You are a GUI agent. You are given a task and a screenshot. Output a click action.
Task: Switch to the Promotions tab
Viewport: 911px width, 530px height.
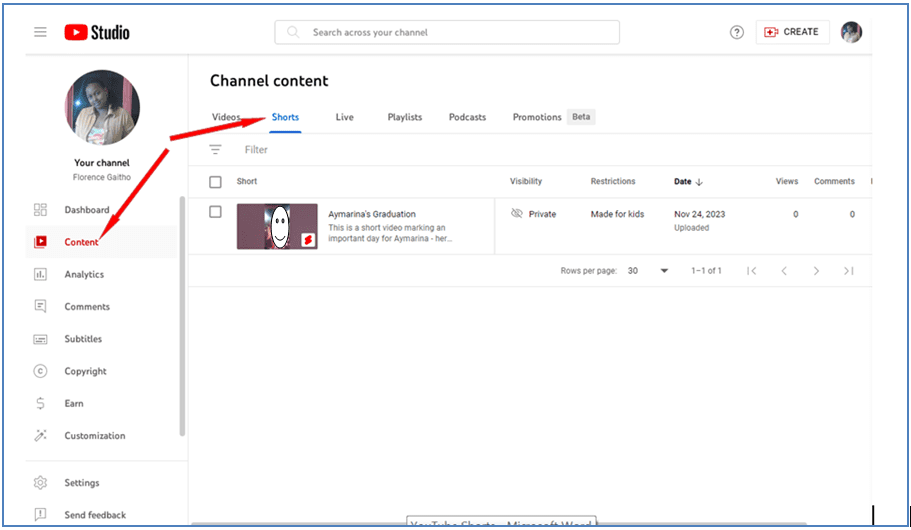(537, 117)
